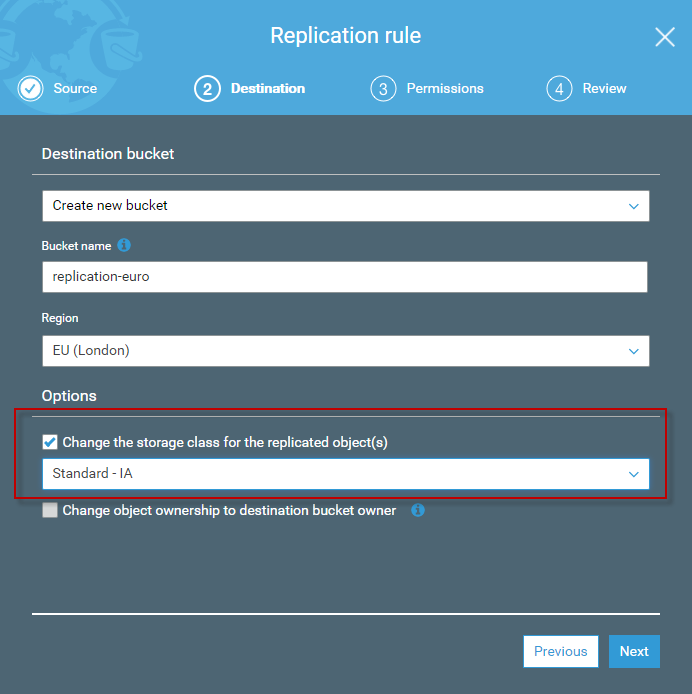Click the step 2 circle icon

[207, 89]
